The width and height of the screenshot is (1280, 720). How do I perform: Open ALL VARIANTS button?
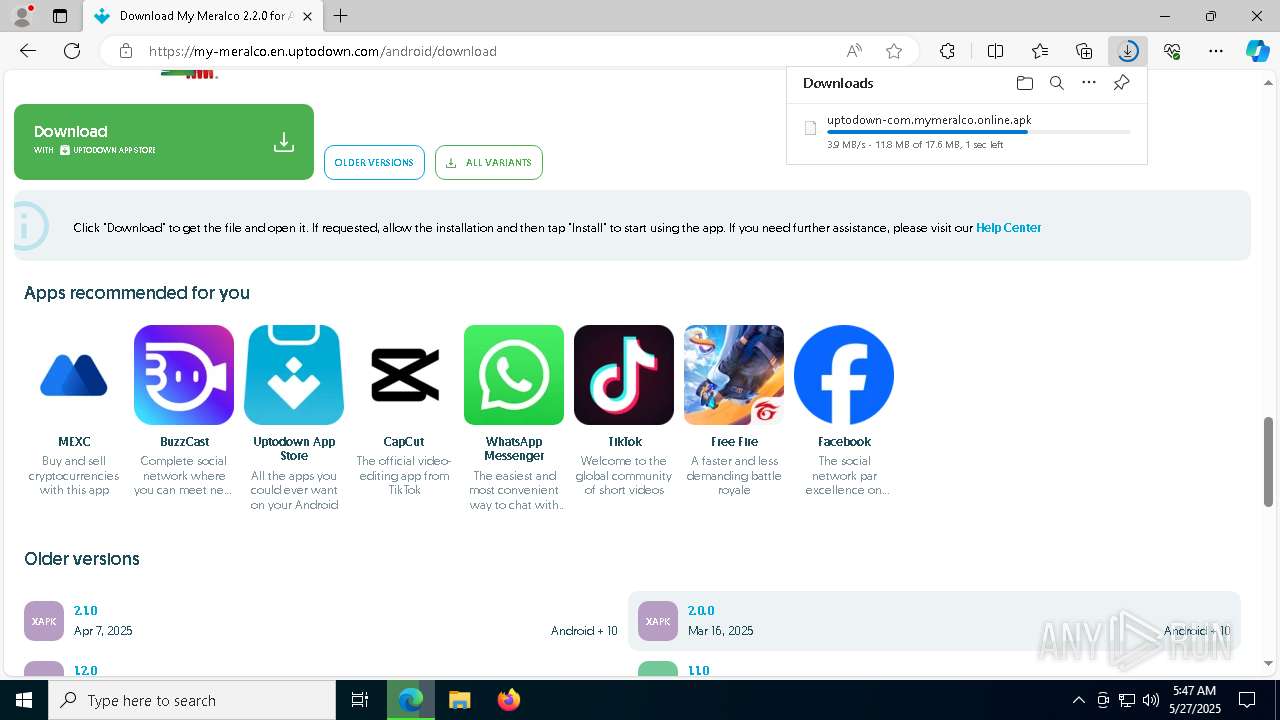point(489,163)
